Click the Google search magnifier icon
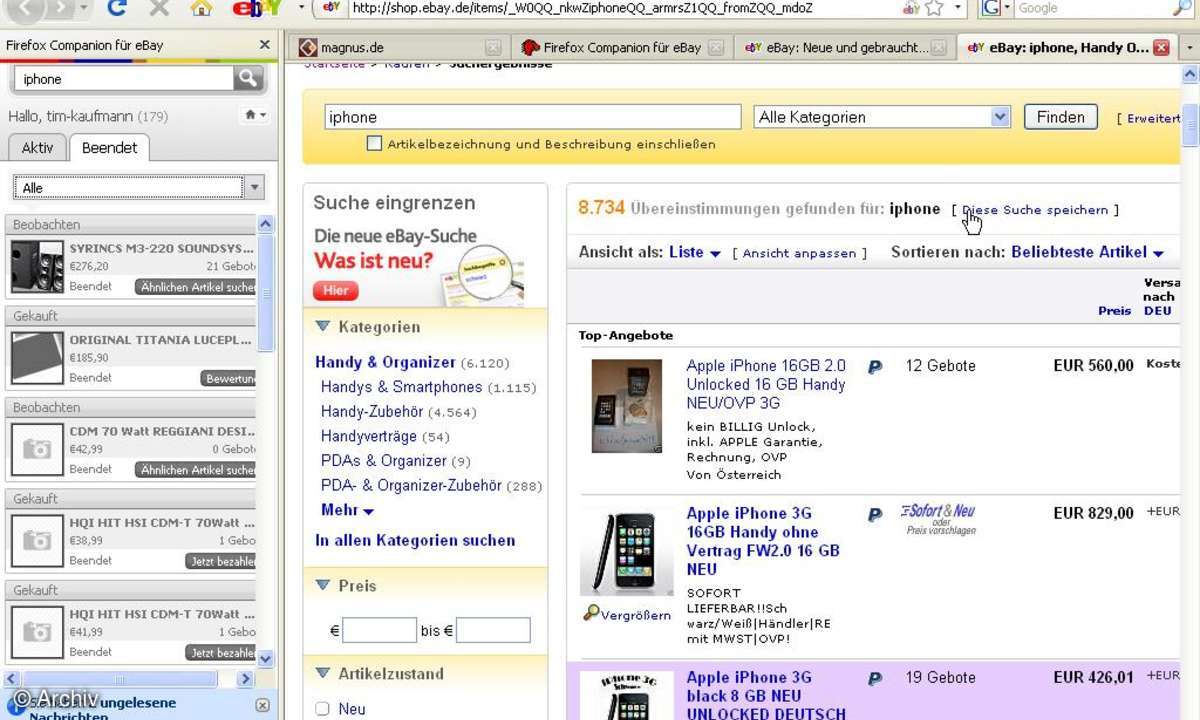Image resolution: width=1200 pixels, height=720 pixels. [x=1181, y=8]
